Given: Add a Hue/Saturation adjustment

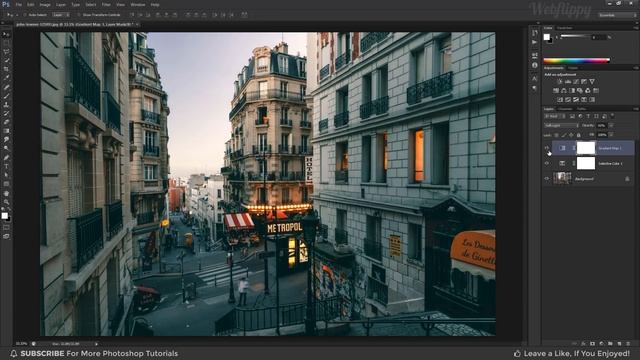Looking at the screenshot, I should point(556,91).
